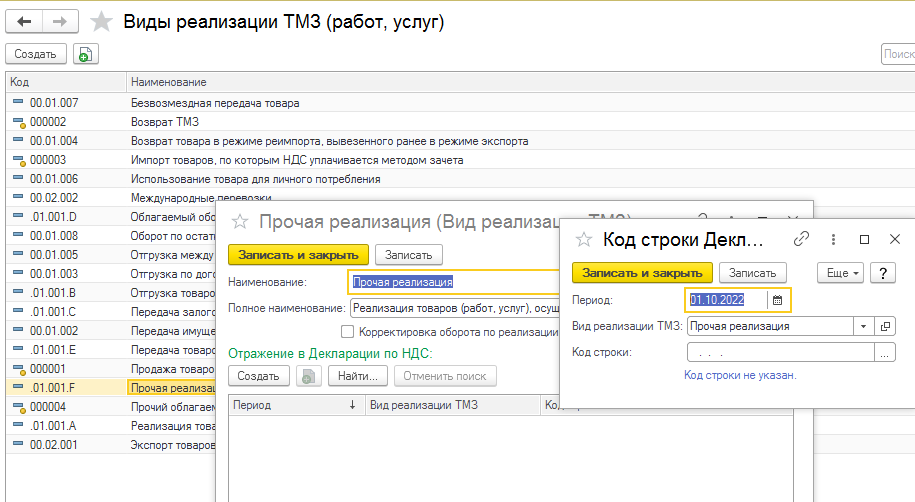This screenshot has height=502, width=915.
Task: Maximize the Код строки Декл window
Action: point(864,239)
